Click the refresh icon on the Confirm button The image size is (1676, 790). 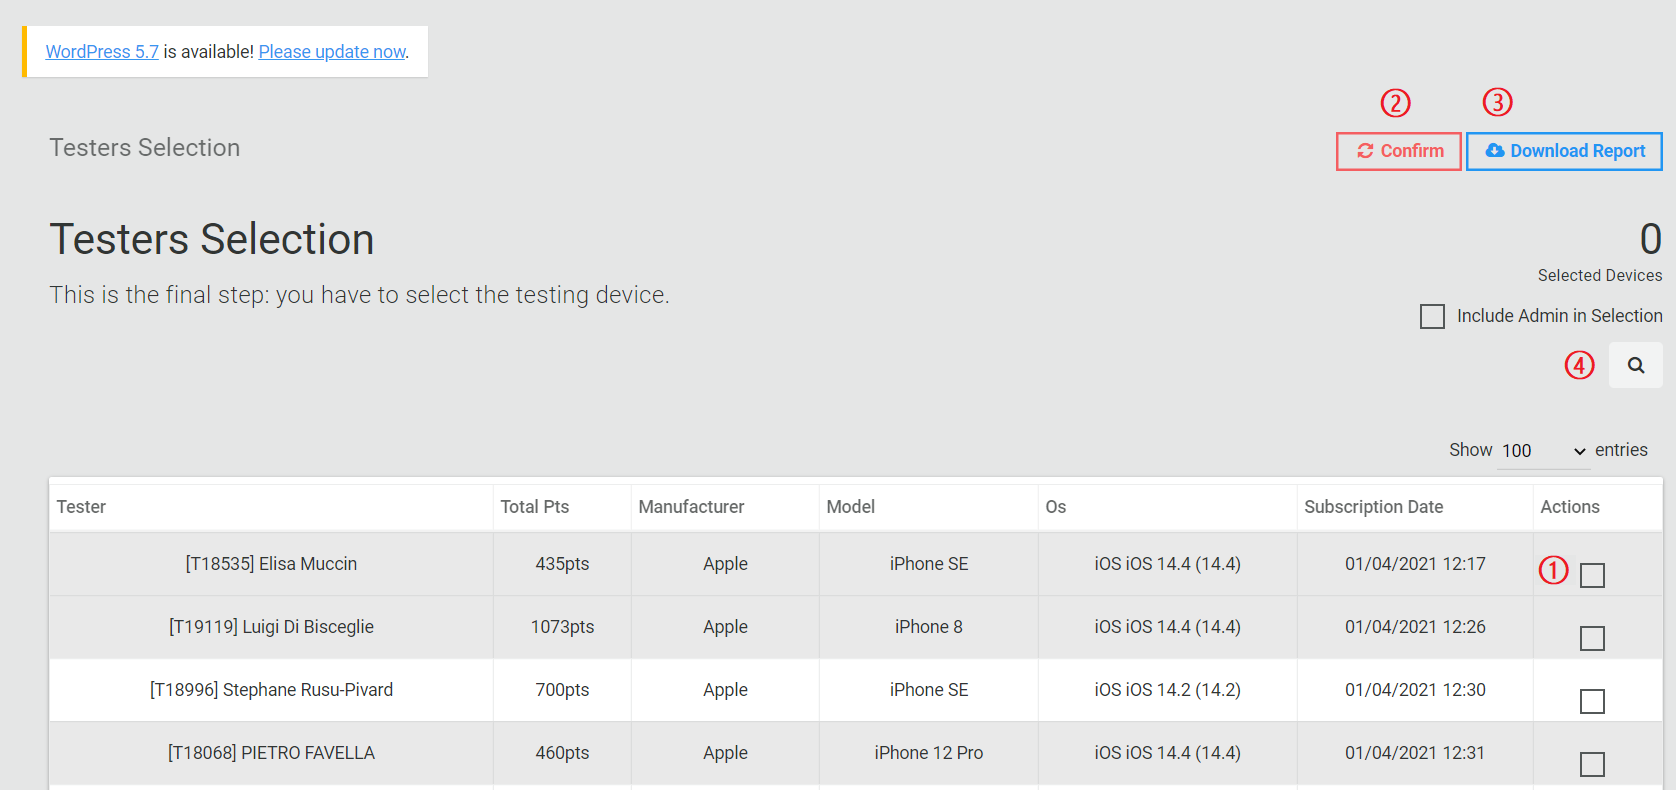pyautogui.click(x=1365, y=151)
